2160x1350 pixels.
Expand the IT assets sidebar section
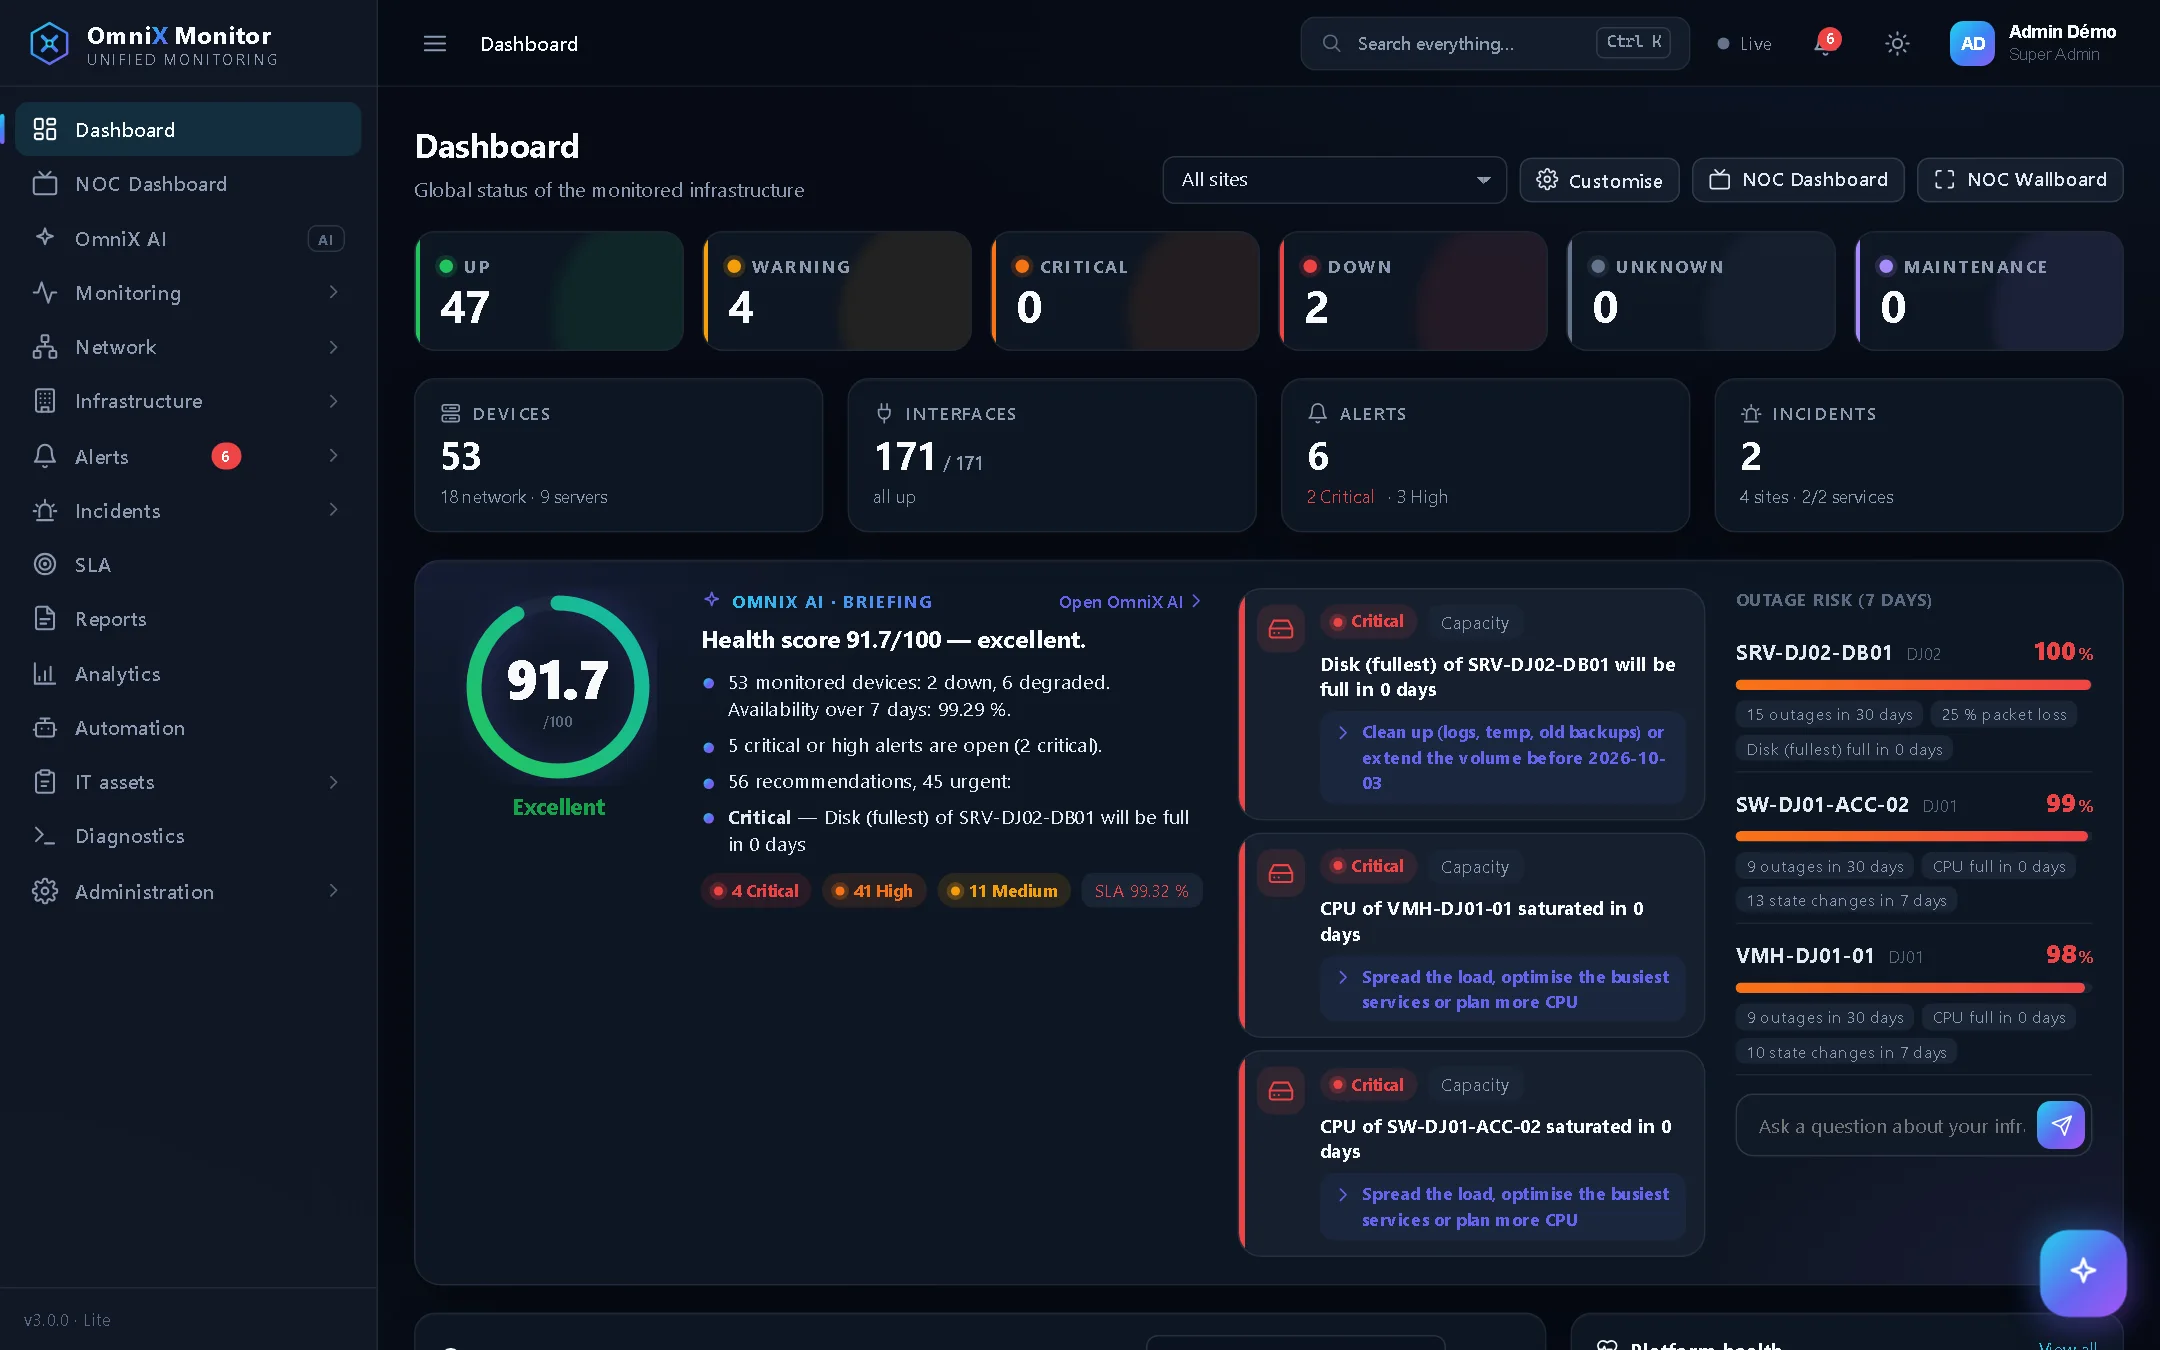pos(187,782)
